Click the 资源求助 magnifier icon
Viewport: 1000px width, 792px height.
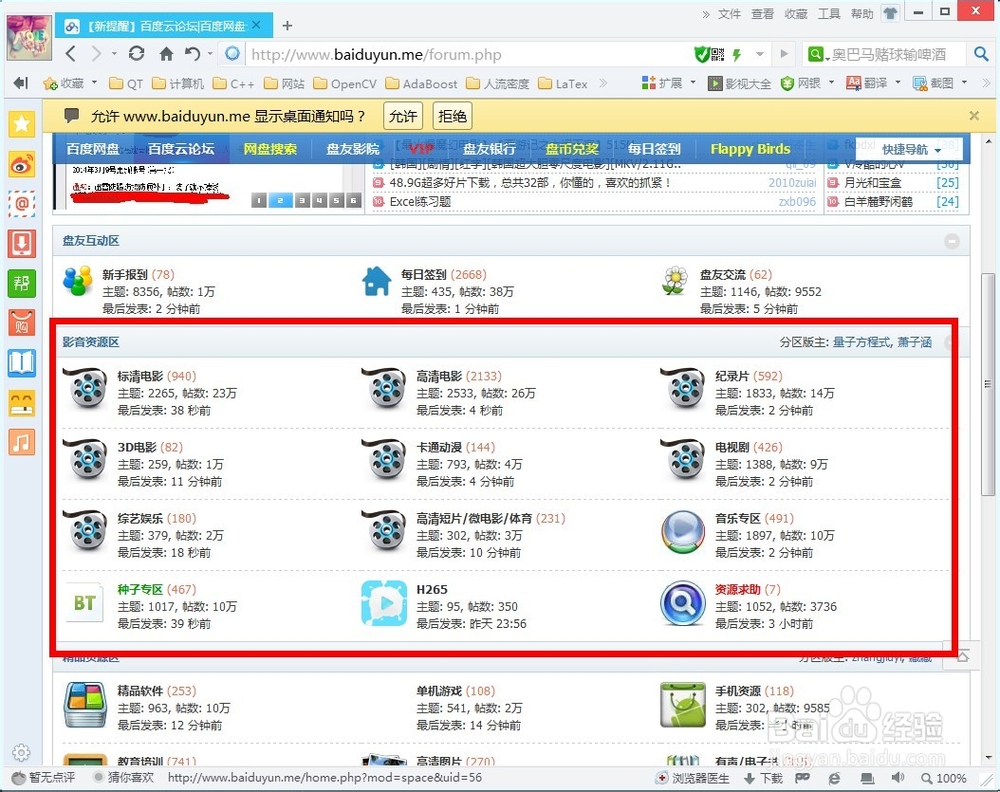[x=682, y=603]
